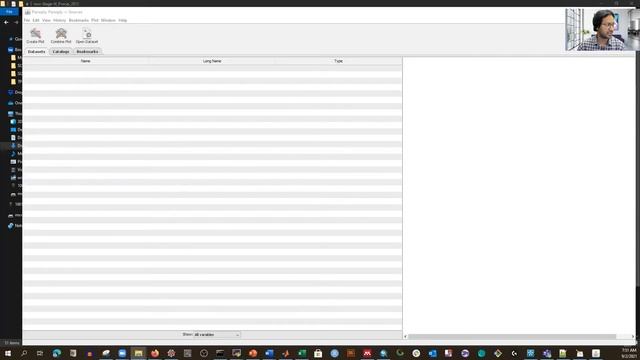Click the Create Plot toolbar icon
Viewport: 640px width, 360px height.
[x=36, y=36]
